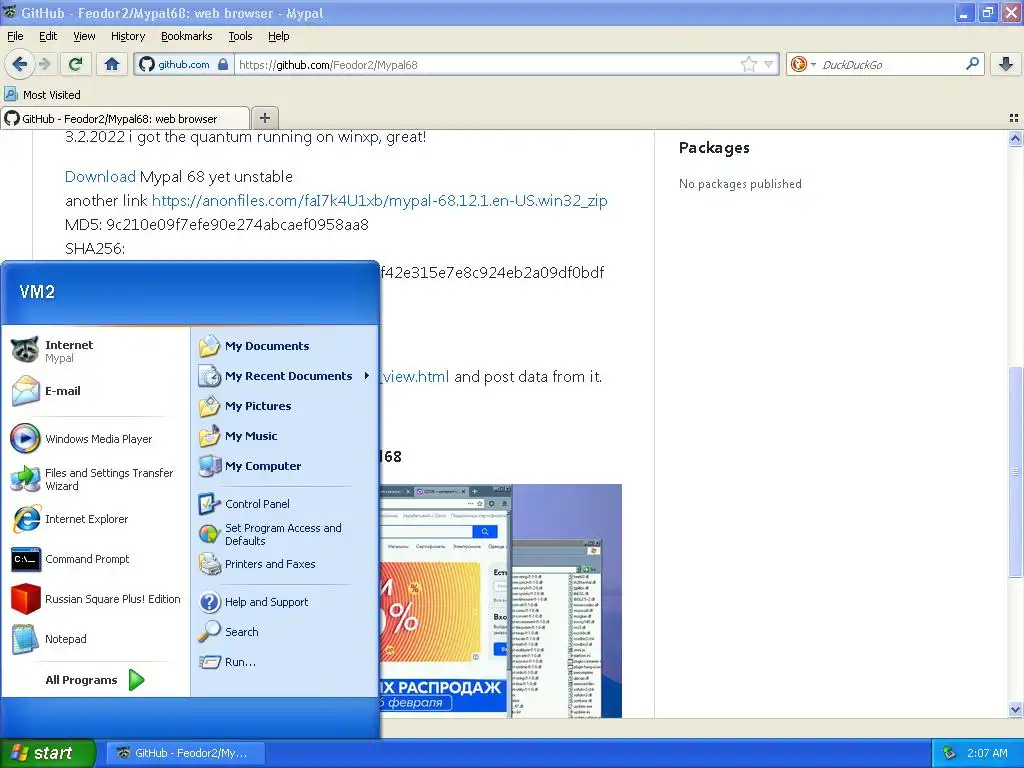Open the anonfiles.com mypal zip link
Viewport: 1024px width, 768px height.
(x=379, y=200)
